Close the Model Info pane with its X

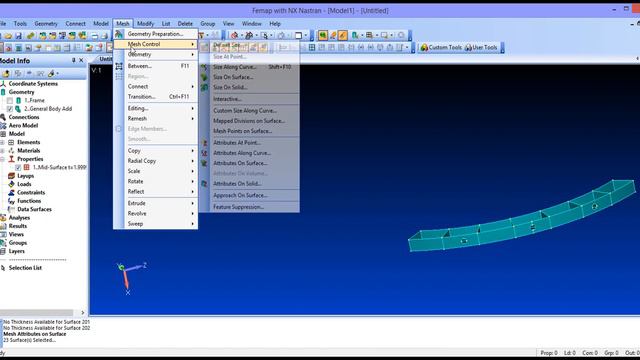(x=81, y=60)
